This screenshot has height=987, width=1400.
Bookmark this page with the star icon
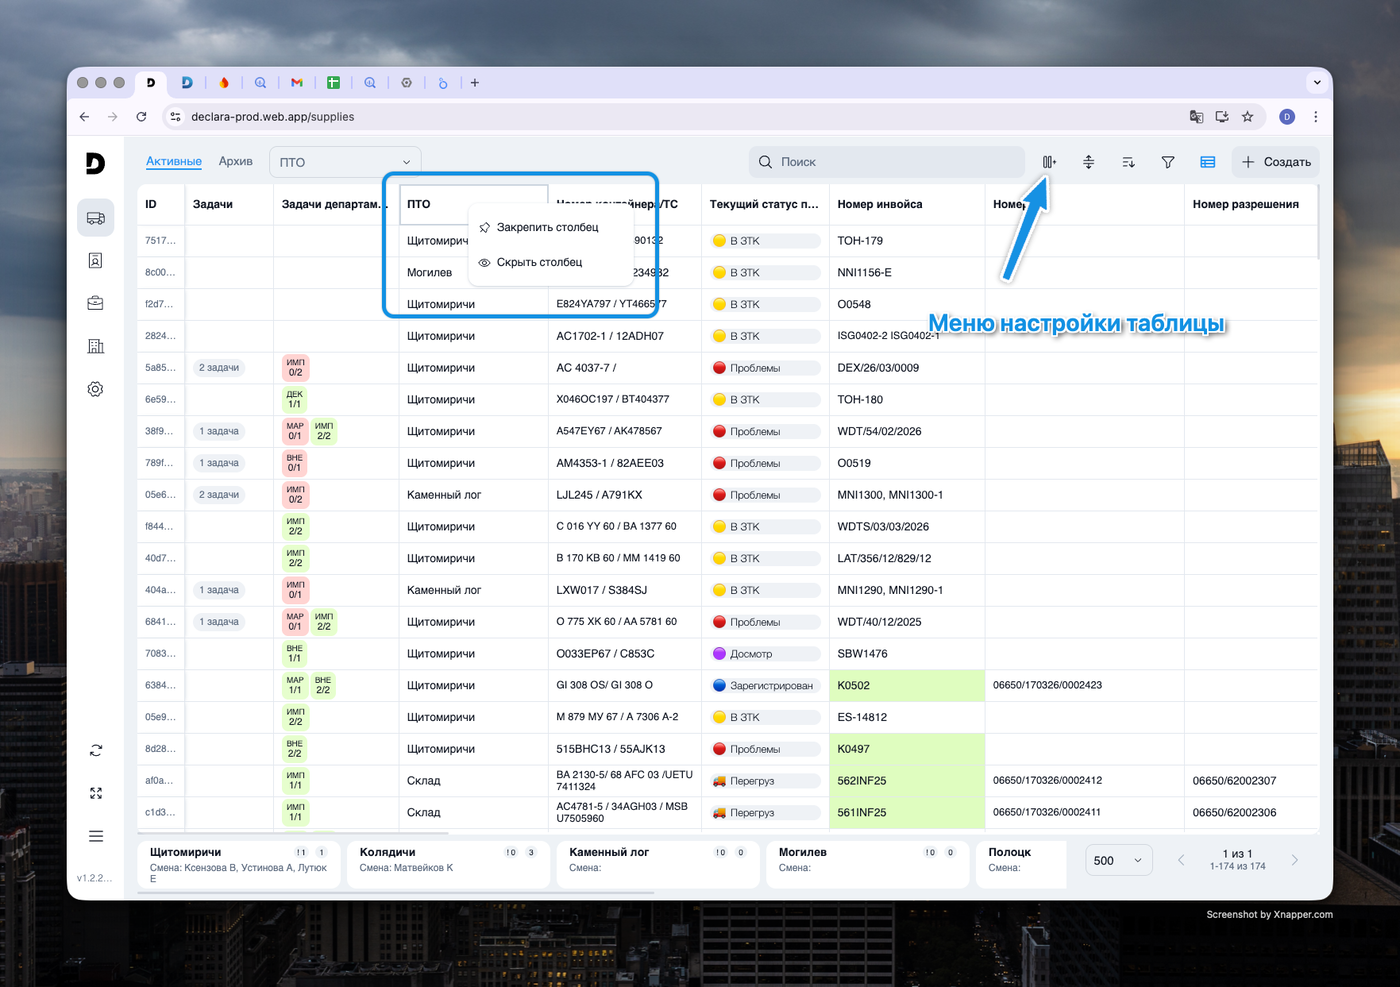tap(1247, 117)
